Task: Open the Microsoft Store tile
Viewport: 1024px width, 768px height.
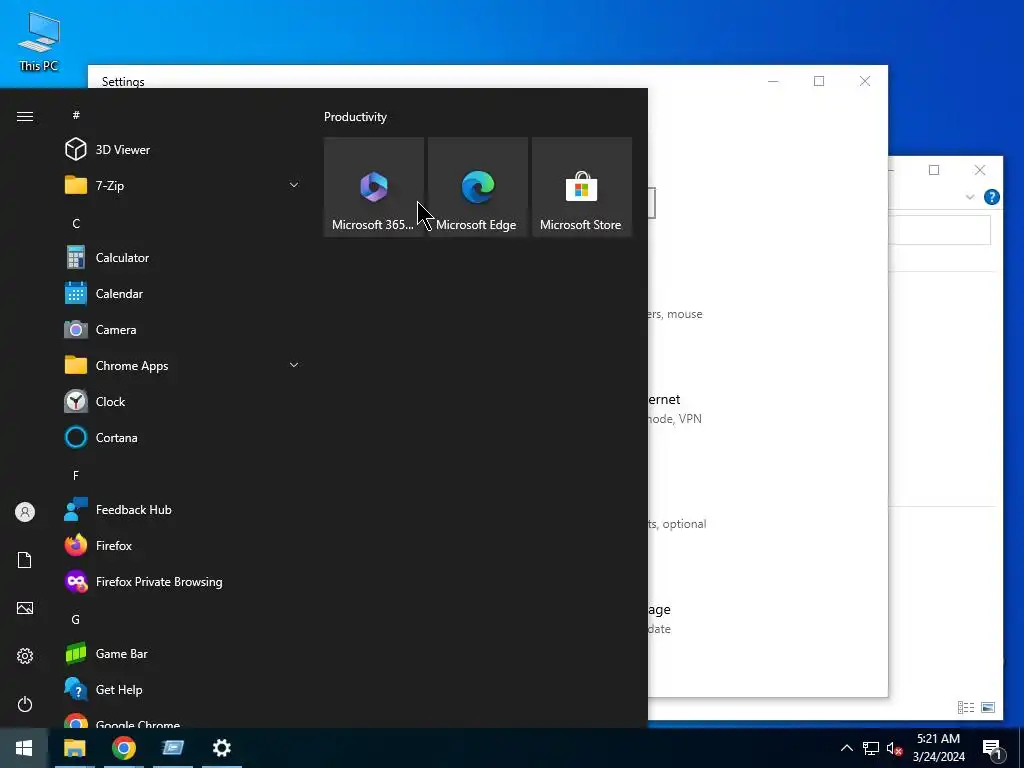Action: click(x=582, y=187)
